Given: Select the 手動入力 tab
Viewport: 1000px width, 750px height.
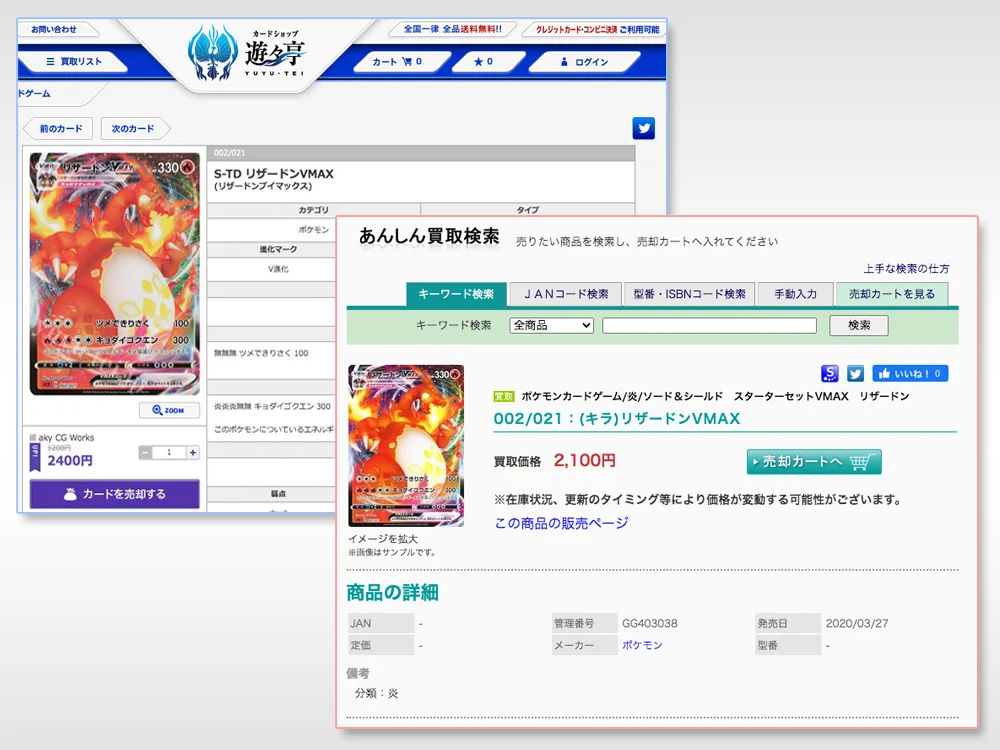Looking at the screenshot, I should [x=795, y=294].
